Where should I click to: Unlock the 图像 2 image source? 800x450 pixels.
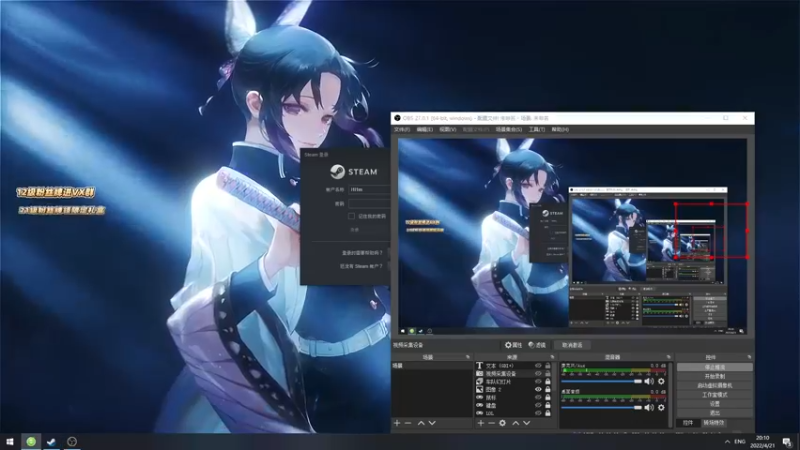[548, 389]
